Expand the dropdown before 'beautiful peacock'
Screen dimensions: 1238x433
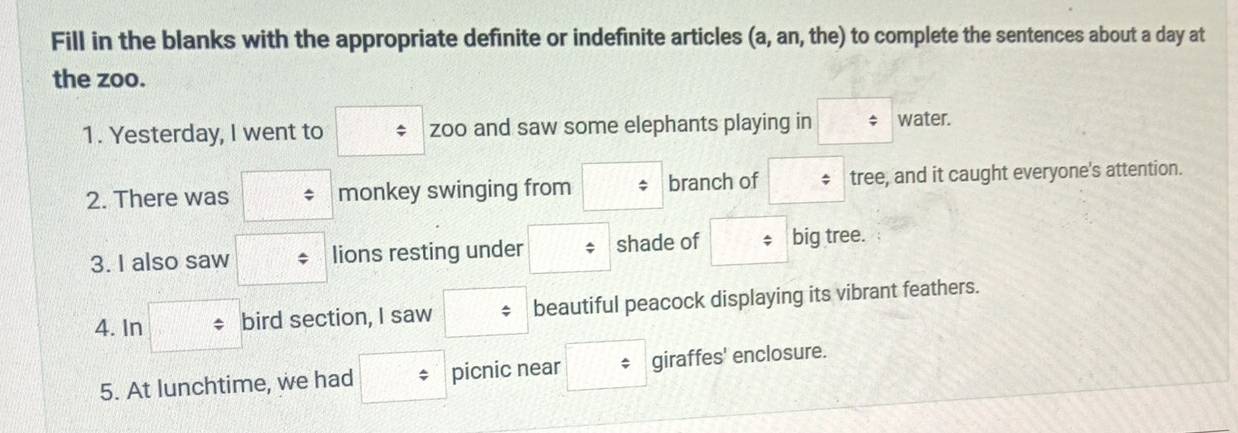485,311
